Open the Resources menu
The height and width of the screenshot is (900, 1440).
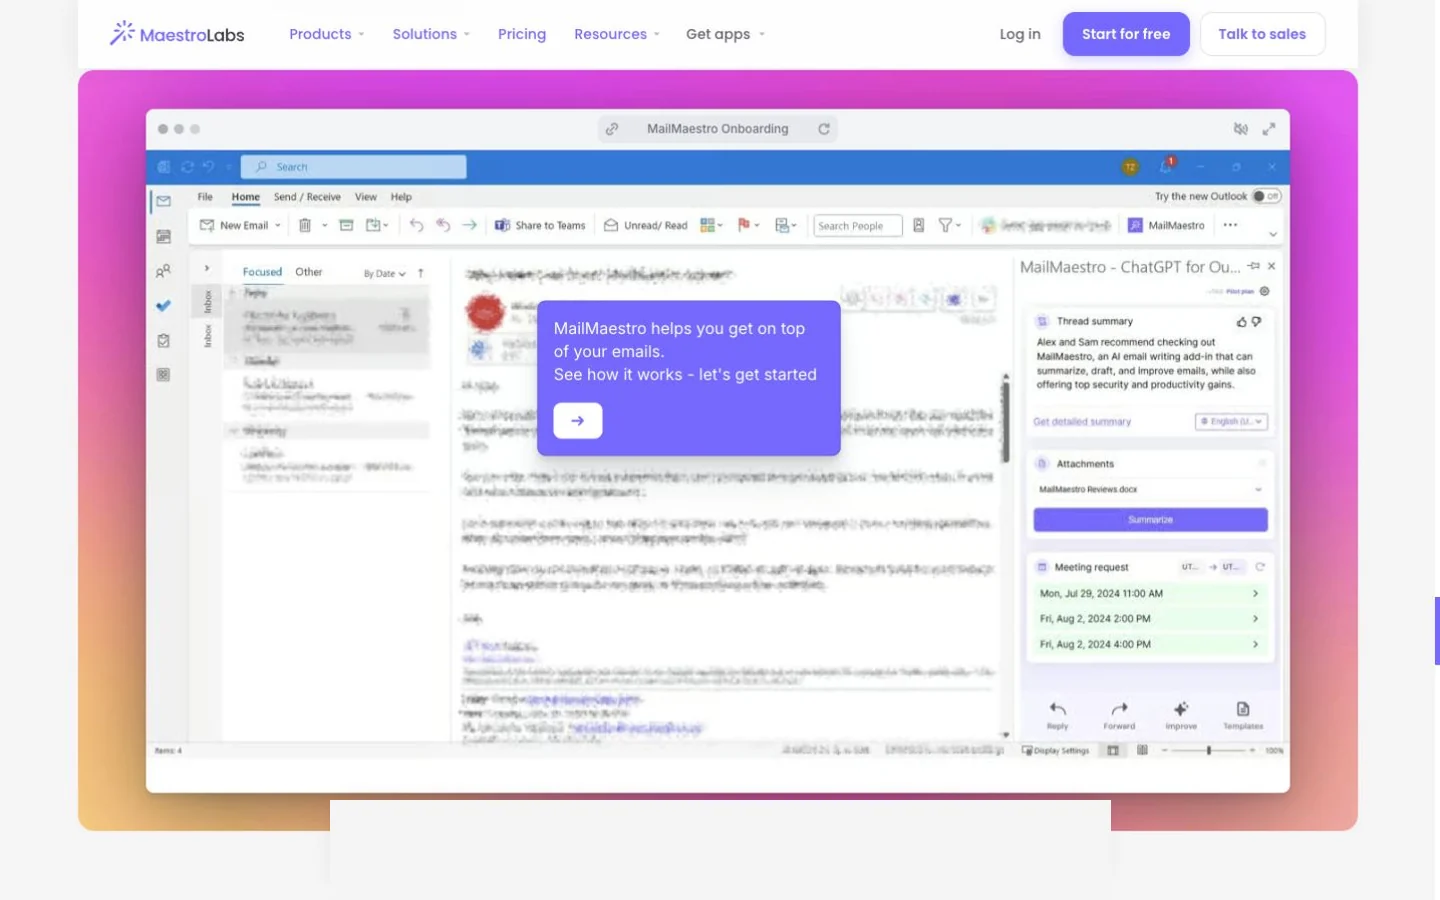pos(617,34)
